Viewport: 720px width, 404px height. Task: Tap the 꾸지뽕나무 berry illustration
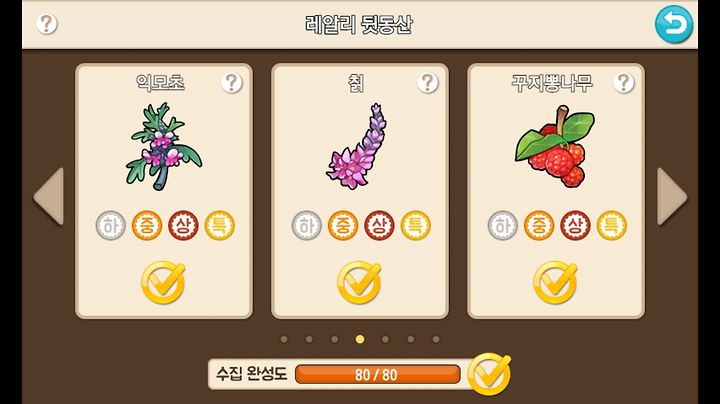coord(555,146)
